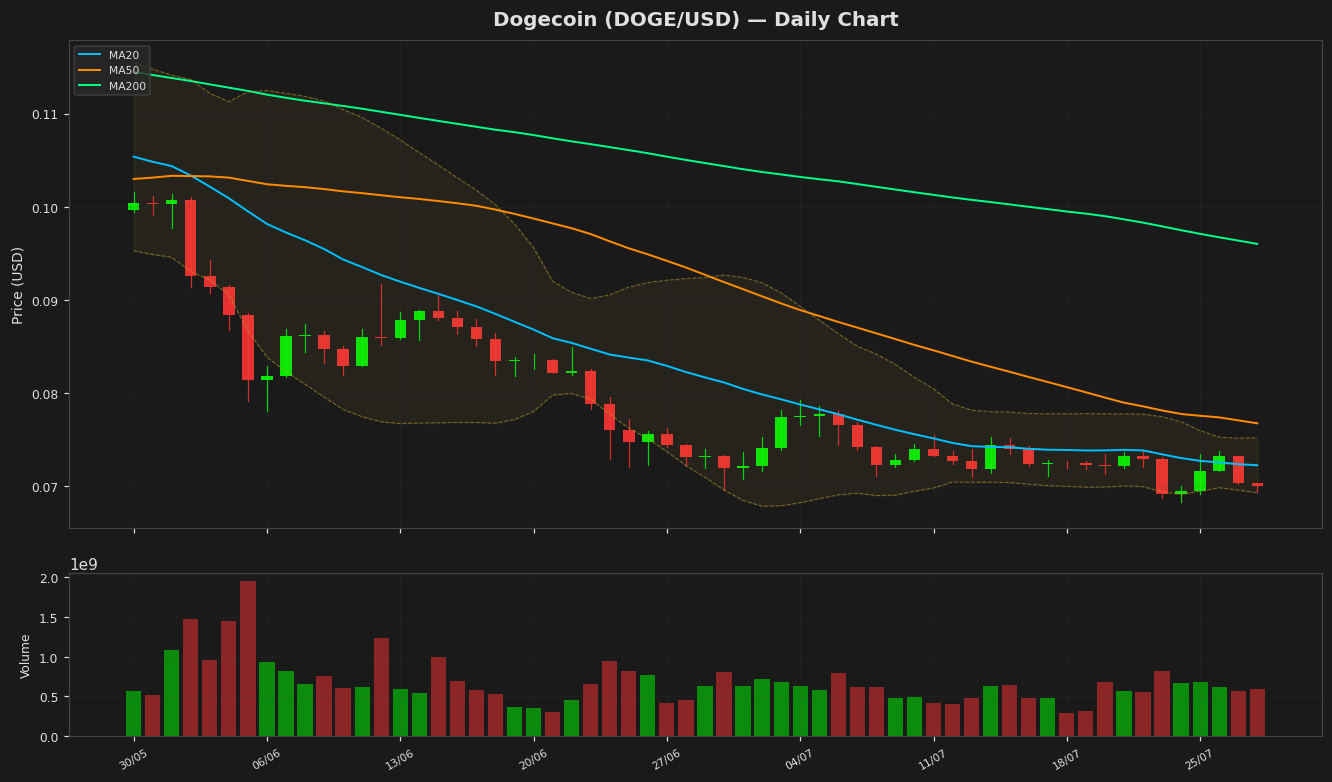Click the 30/05 date label
This screenshot has height=782, width=1332.
pyautogui.click(x=133, y=760)
